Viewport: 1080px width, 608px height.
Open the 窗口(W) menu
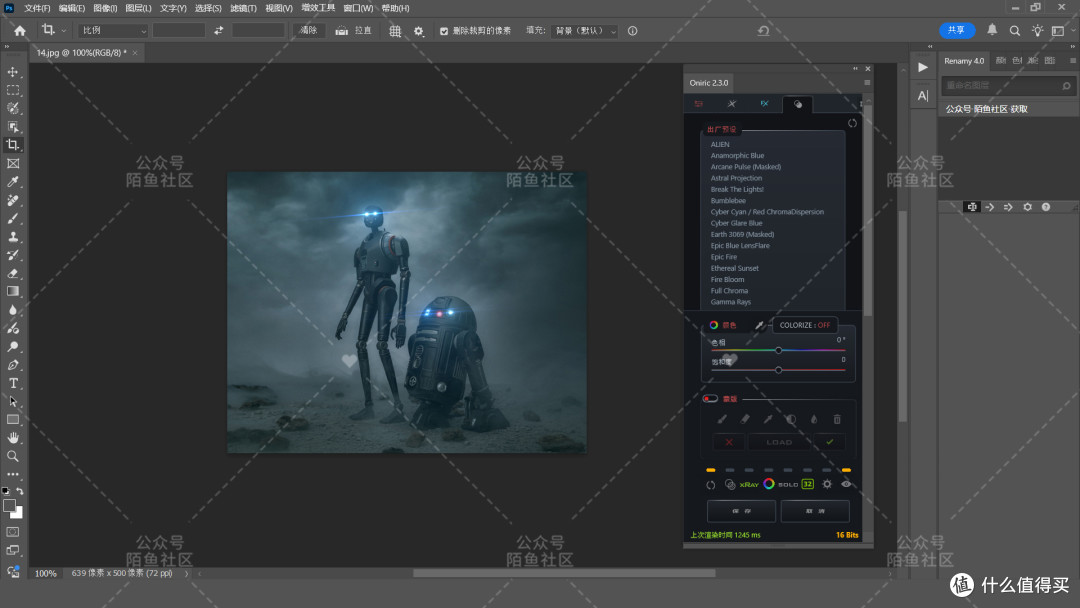[x=358, y=8]
